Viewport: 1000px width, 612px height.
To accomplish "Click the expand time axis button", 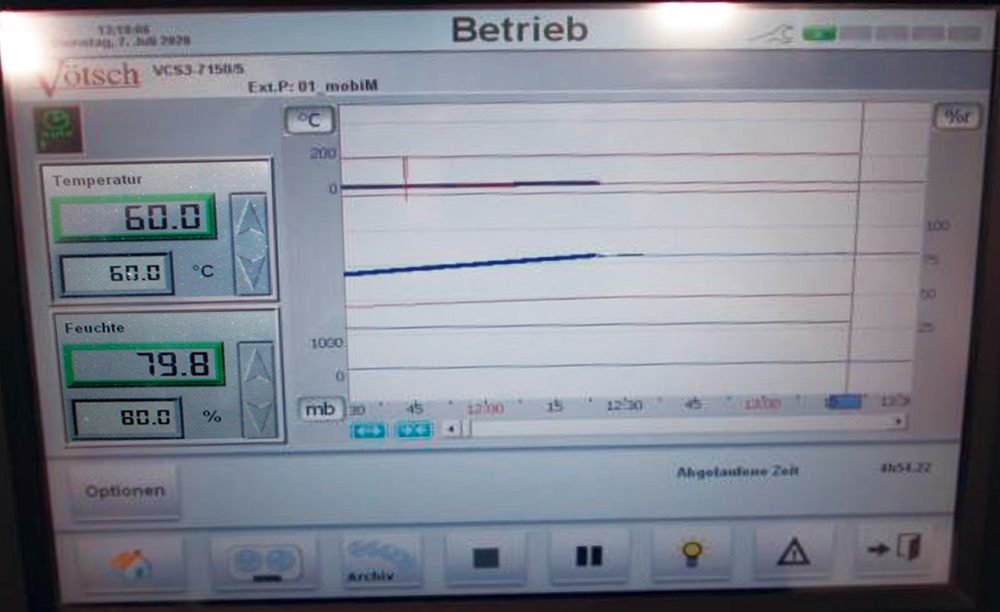I will tap(367, 430).
